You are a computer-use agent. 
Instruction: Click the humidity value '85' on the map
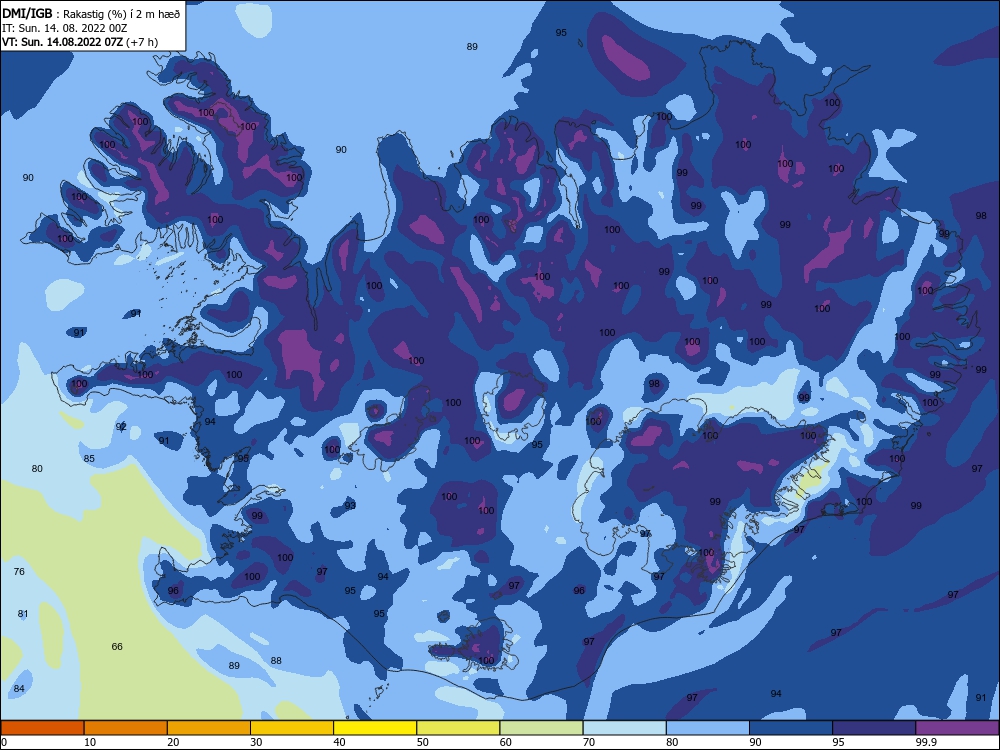(x=89, y=459)
